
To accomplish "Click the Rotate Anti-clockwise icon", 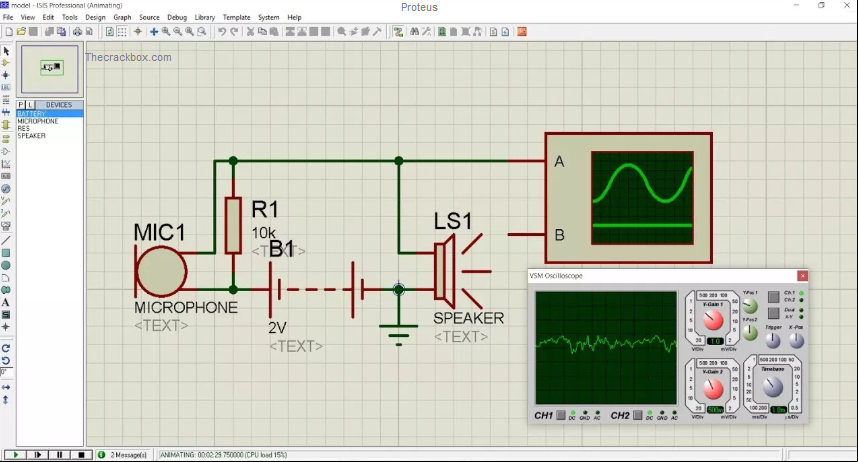I will tap(5, 360).
